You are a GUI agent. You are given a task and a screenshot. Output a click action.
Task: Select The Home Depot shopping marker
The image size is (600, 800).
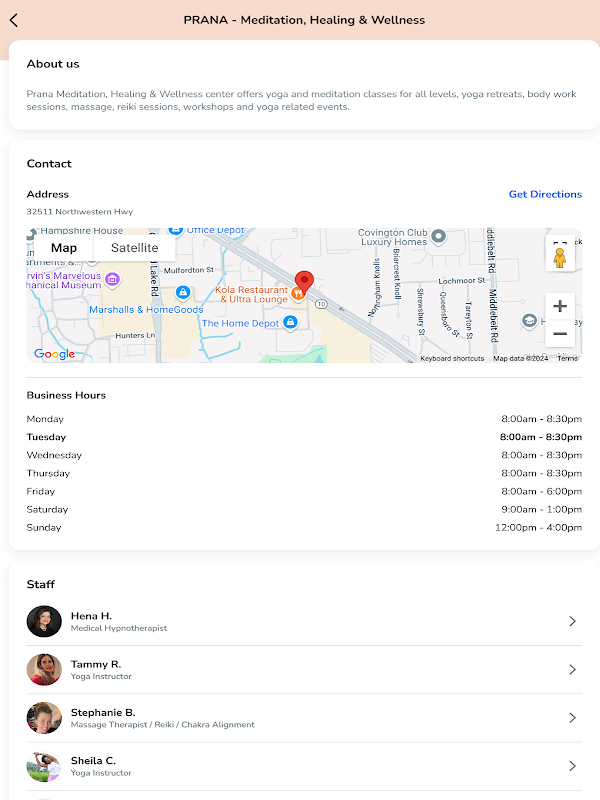tap(290, 322)
